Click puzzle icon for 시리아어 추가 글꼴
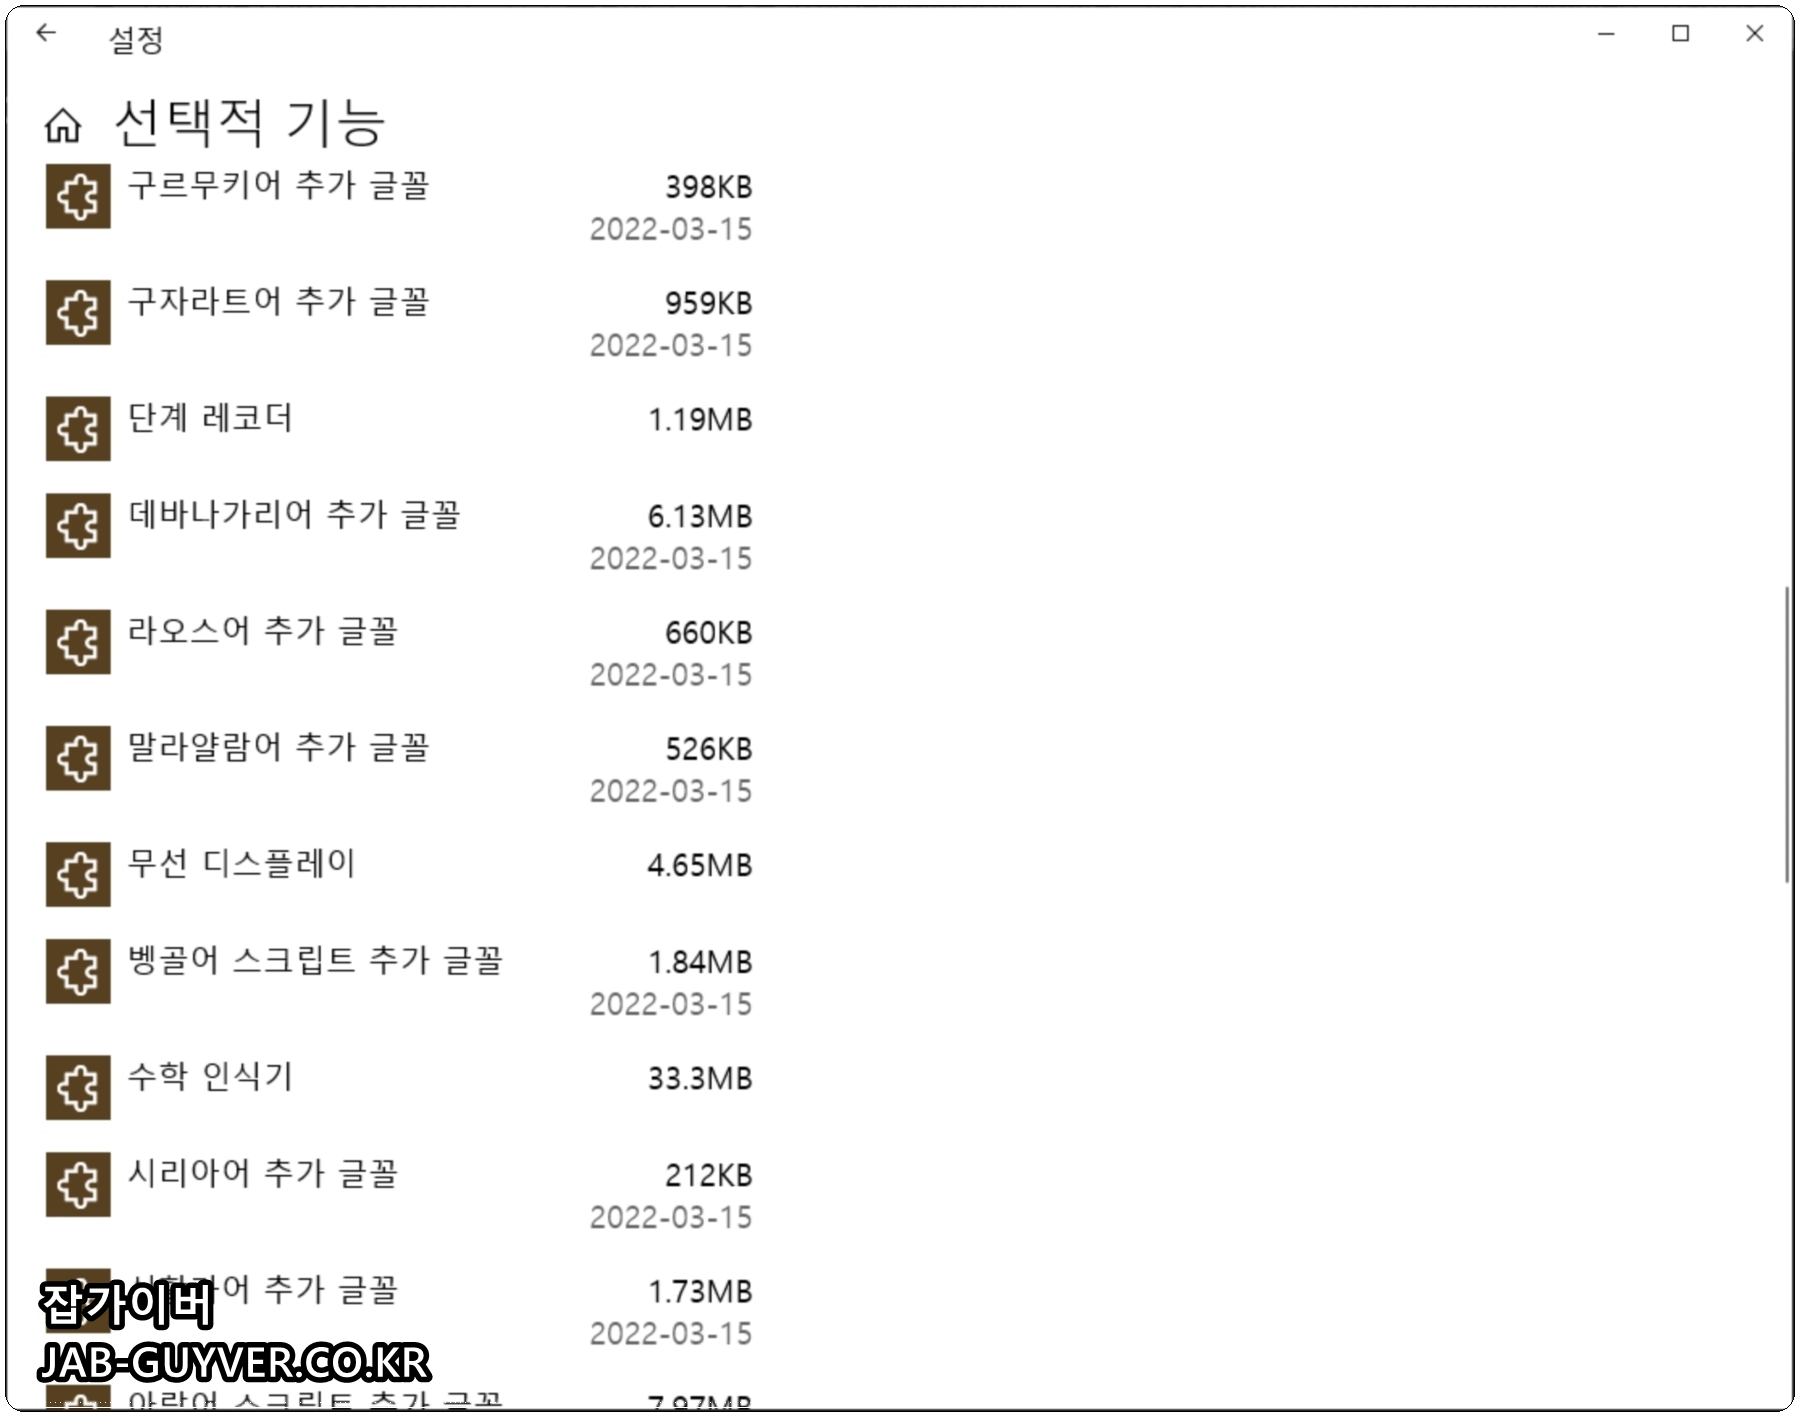The width and height of the screenshot is (1800, 1417). [x=78, y=1184]
